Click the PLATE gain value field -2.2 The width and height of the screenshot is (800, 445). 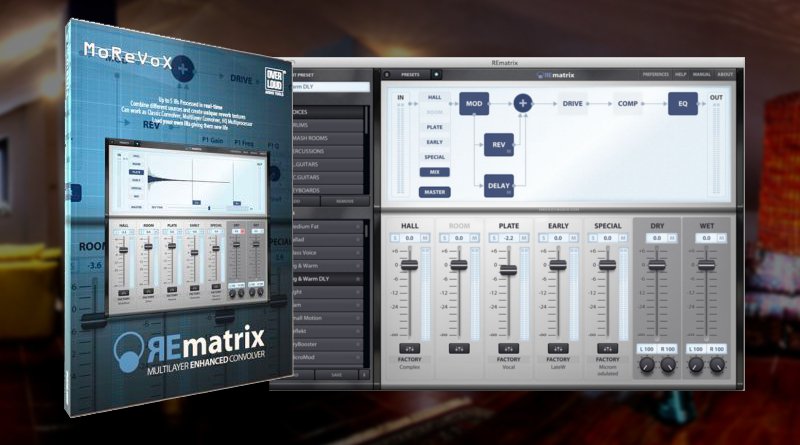(x=509, y=238)
